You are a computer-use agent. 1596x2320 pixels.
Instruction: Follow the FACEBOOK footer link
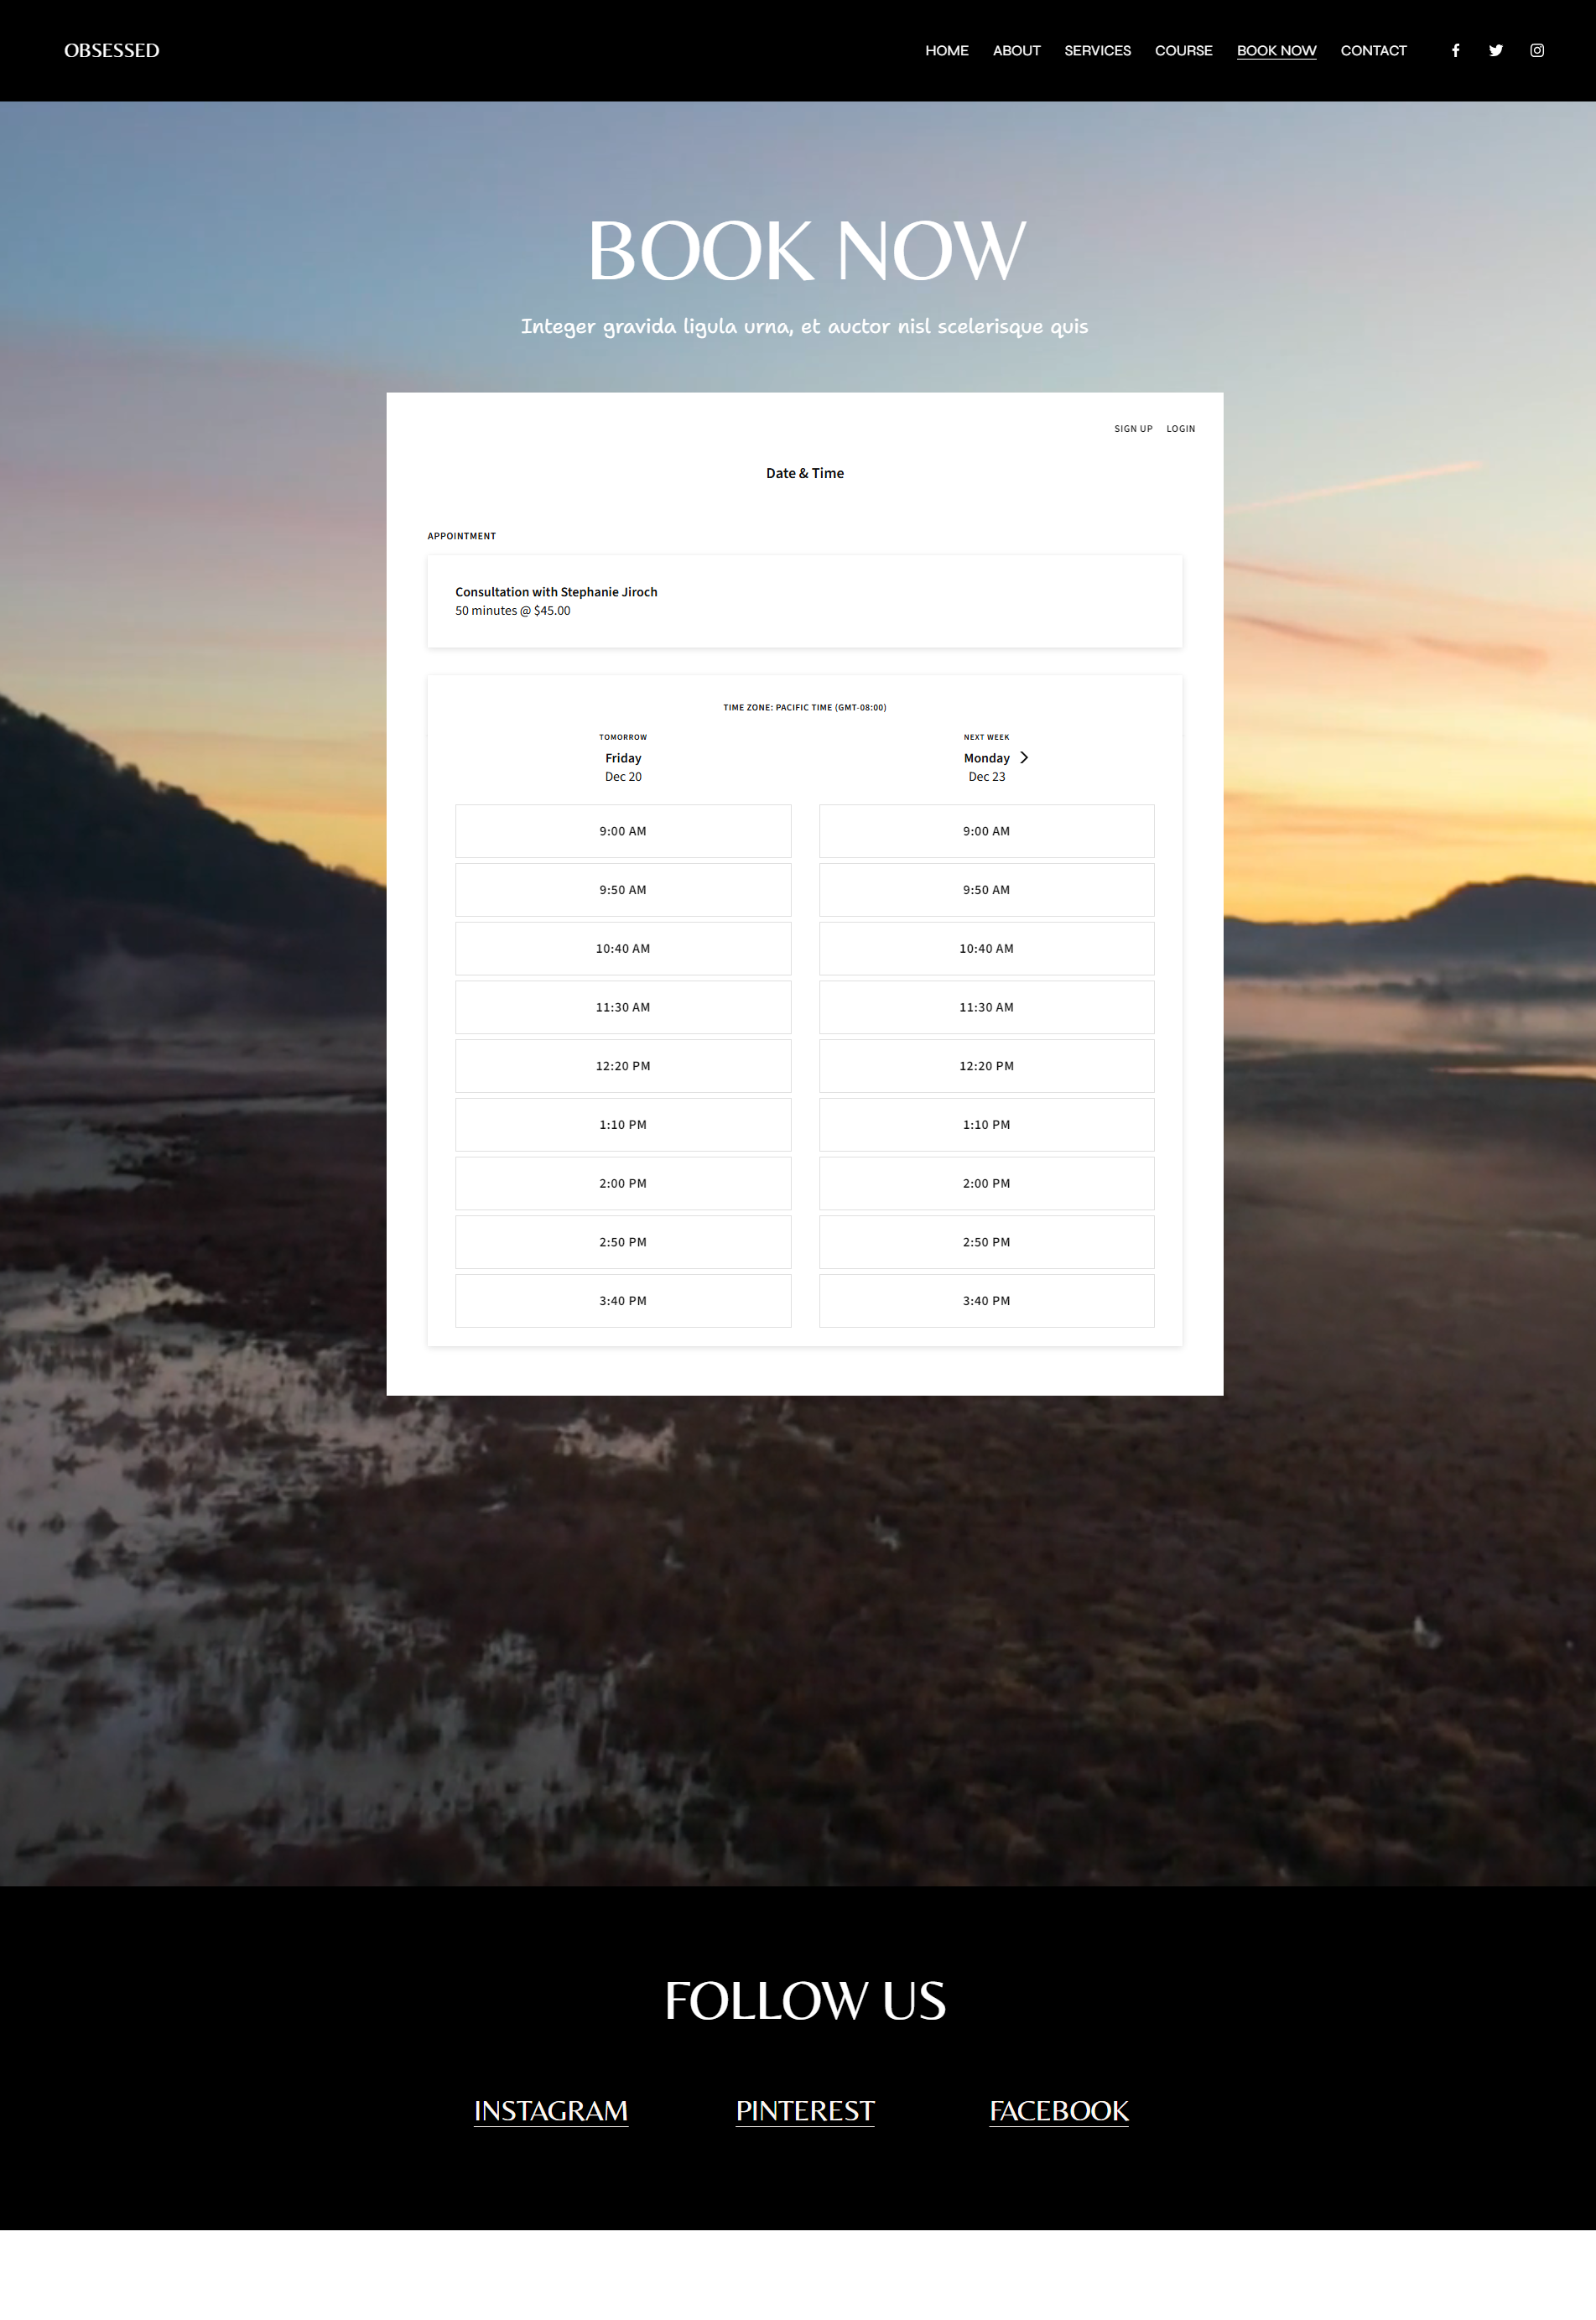tap(1059, 2110)
